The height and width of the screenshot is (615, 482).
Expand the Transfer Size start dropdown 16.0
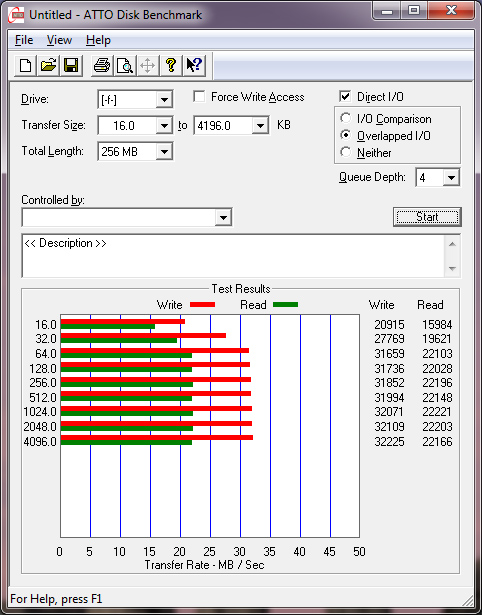pos(164,126)
